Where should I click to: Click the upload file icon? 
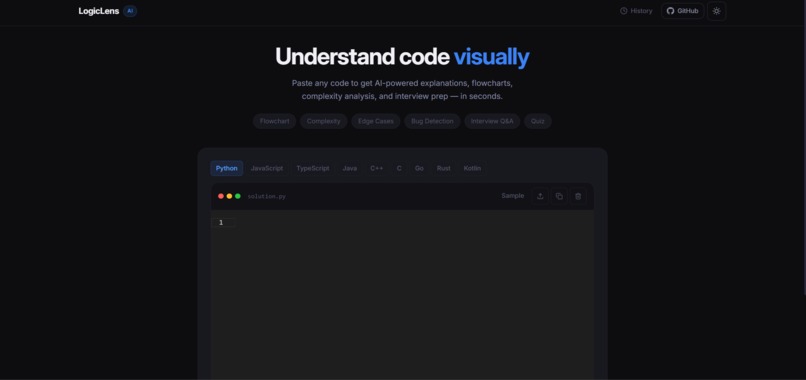(x=540, y=196)
